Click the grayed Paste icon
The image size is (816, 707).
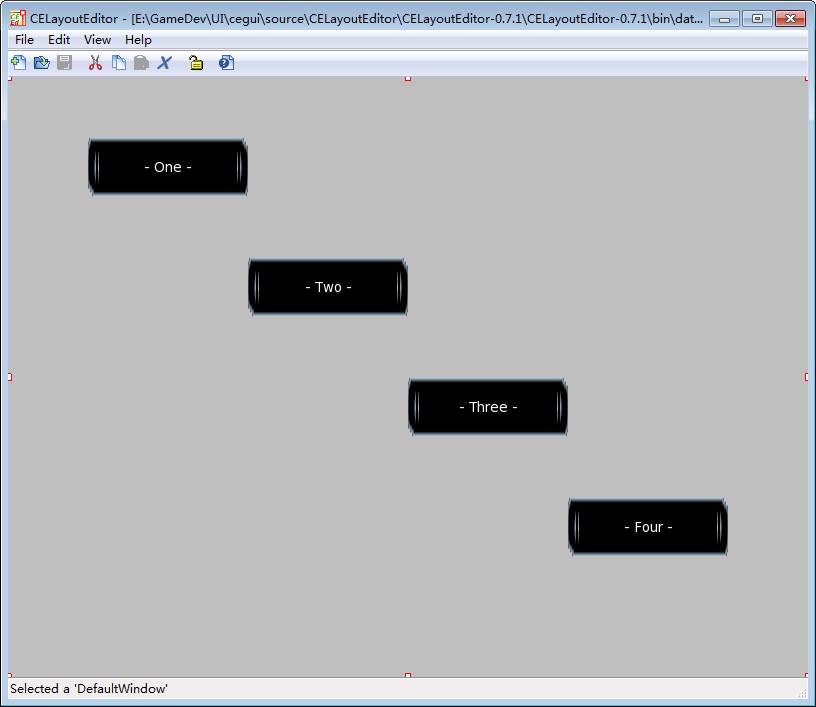[x=141, y=63]
